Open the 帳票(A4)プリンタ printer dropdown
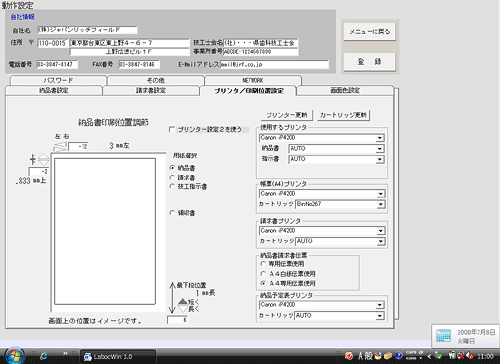Image resolution: width=500 pixels, height=364 pixels. pos(381,194)
